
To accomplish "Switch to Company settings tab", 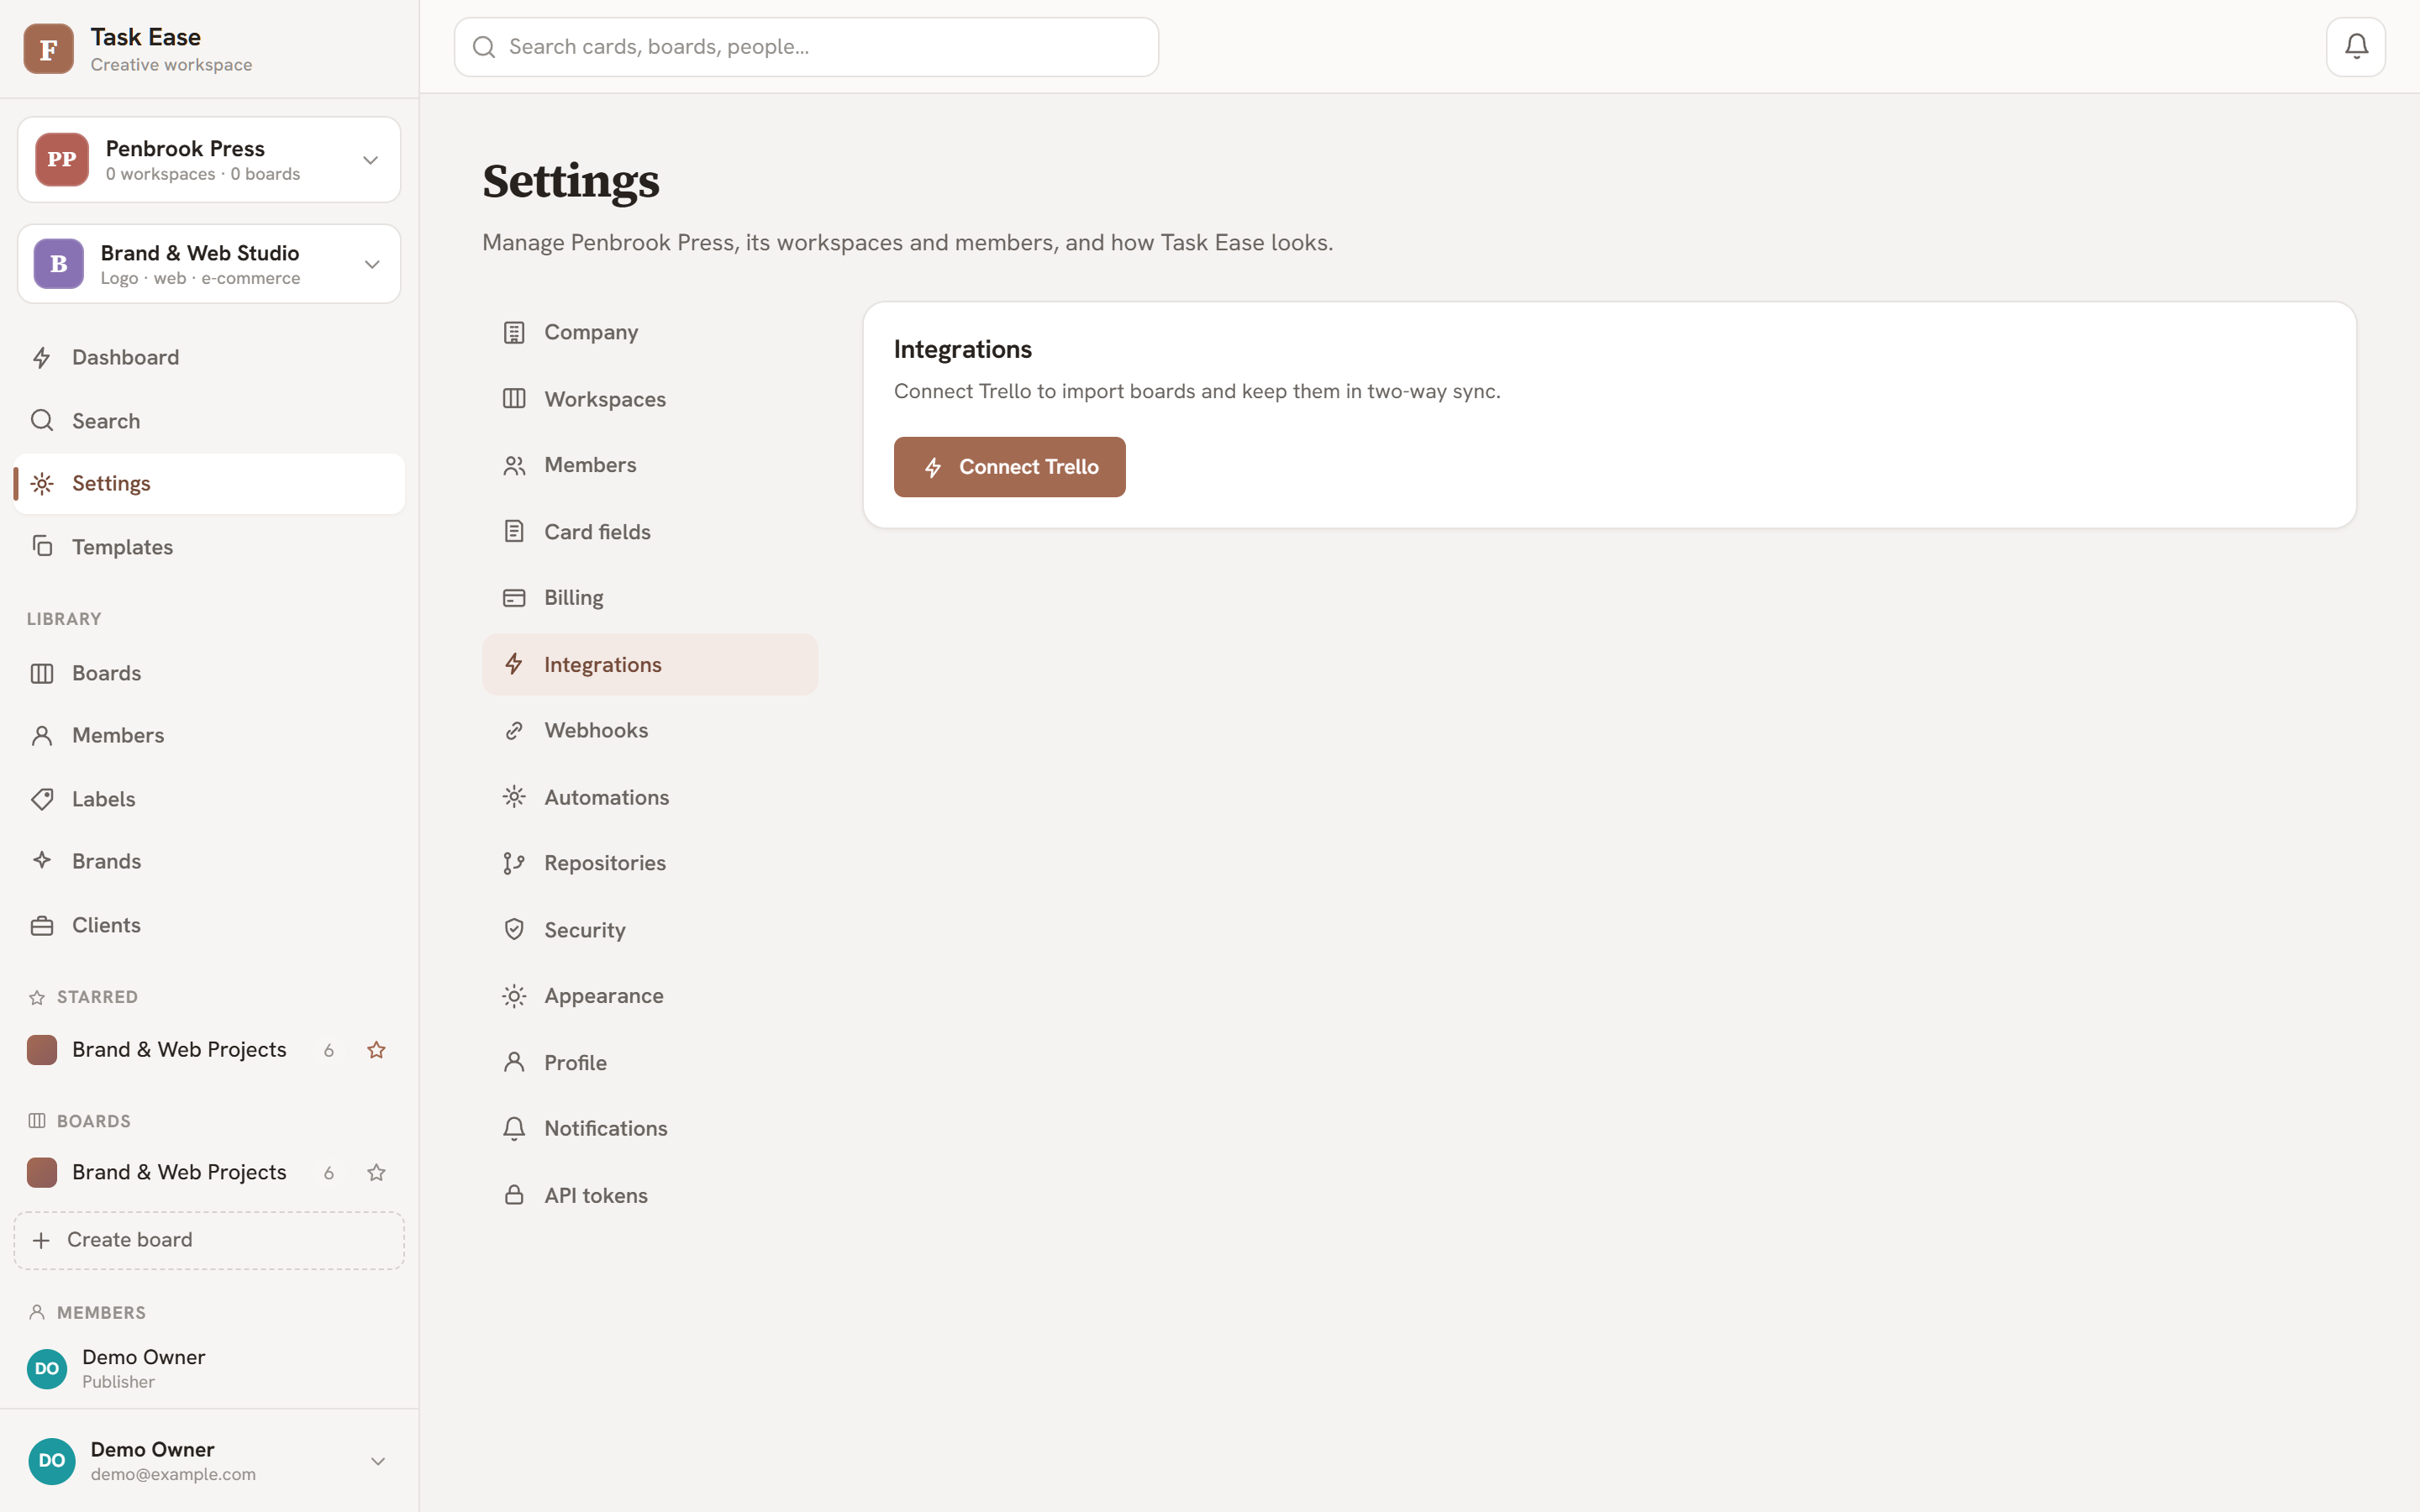I will 650,332.
